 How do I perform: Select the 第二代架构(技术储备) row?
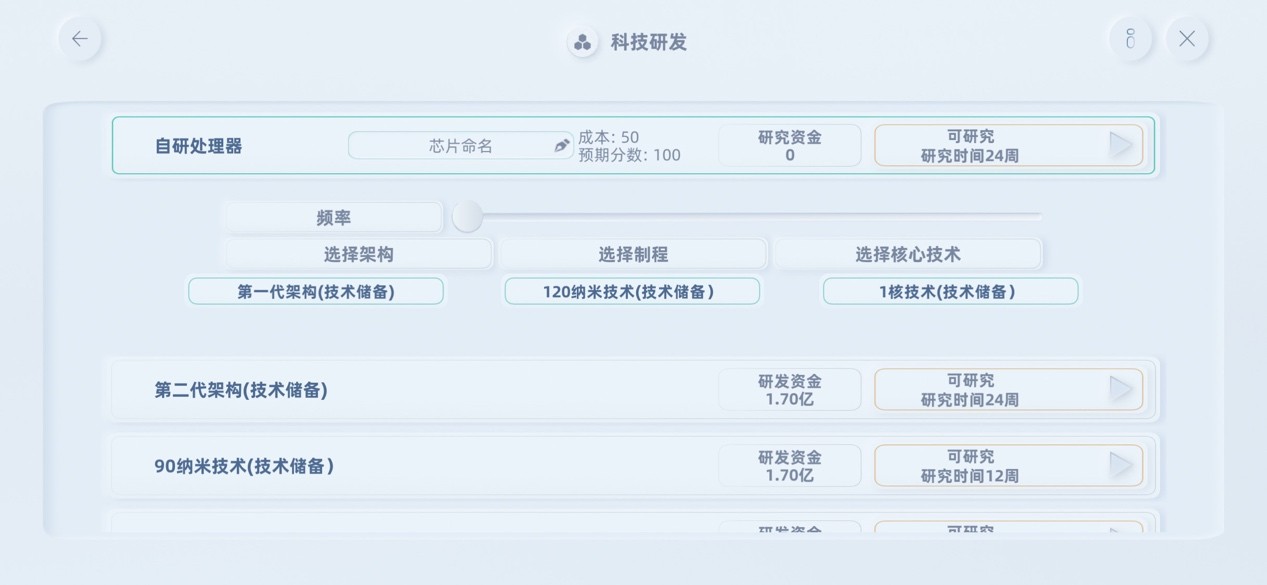point(634,390)
